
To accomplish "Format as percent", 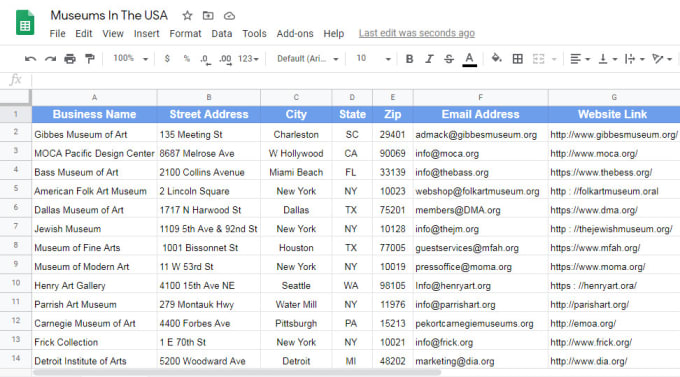I will point(186,59).
